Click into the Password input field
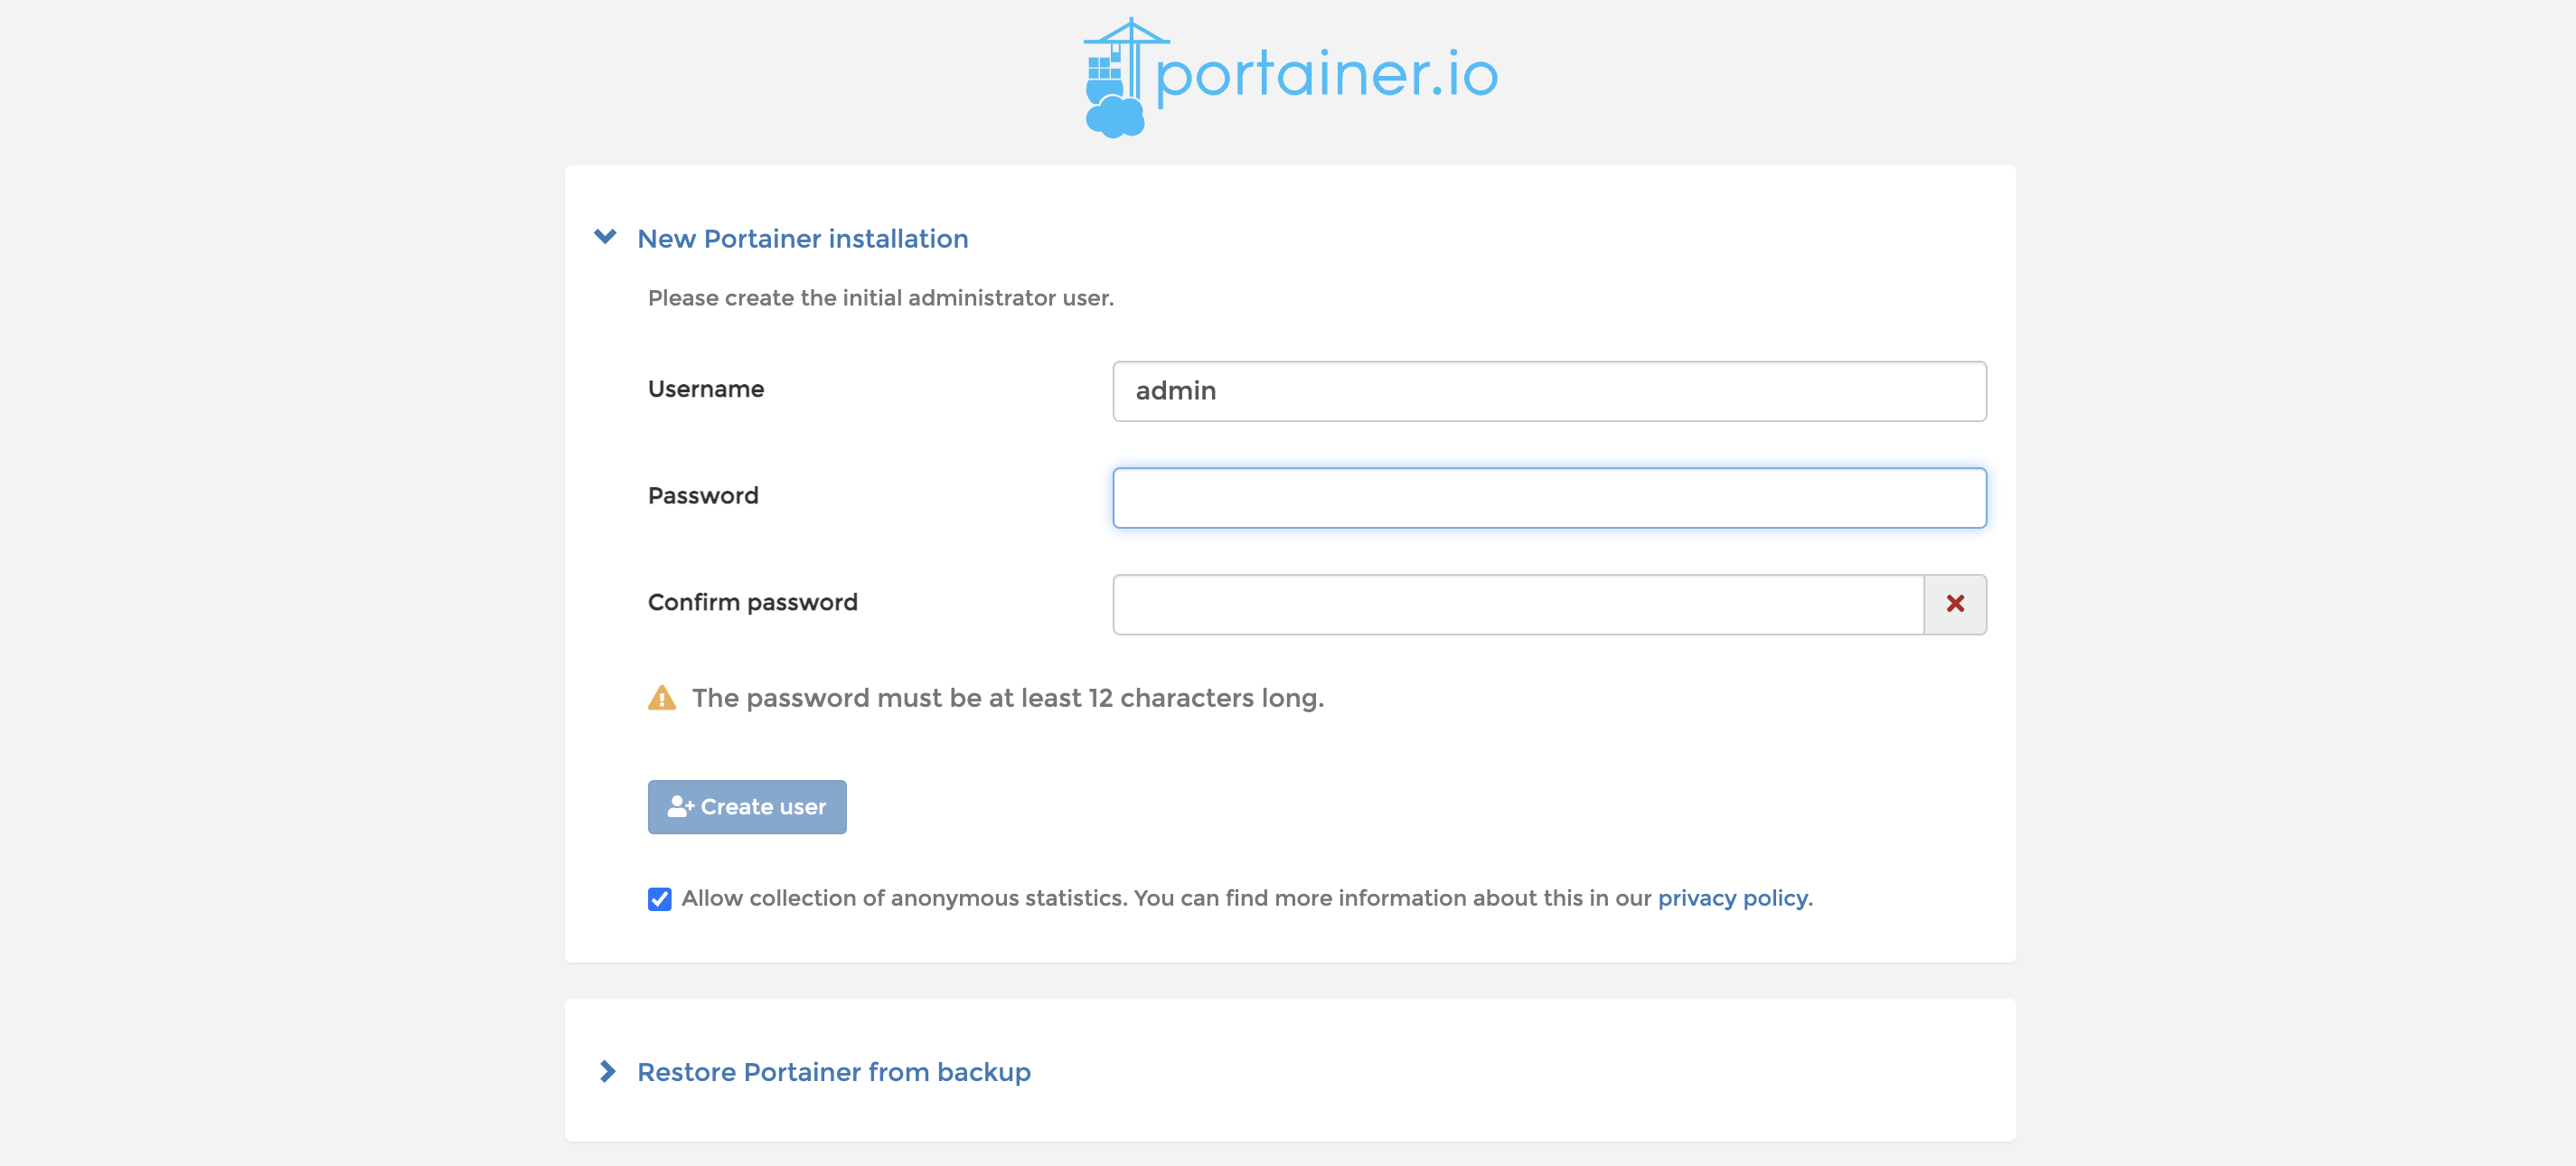 pyautogui.click(x=1548, y=498)
